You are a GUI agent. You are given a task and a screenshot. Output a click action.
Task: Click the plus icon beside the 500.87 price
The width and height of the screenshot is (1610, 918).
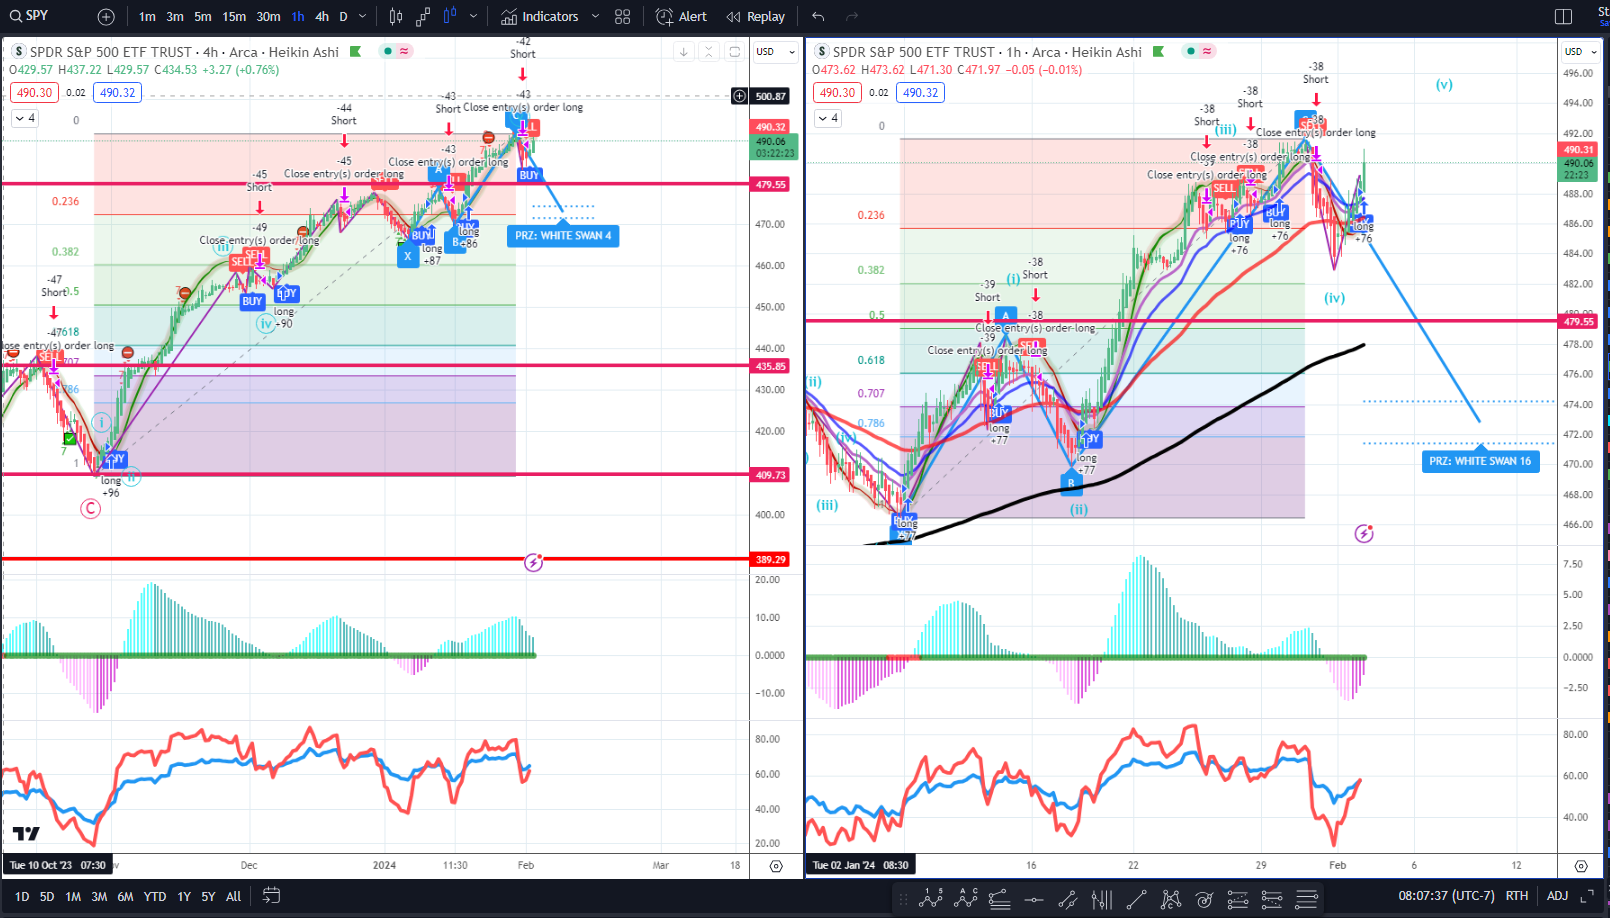[x=739, y=96]
